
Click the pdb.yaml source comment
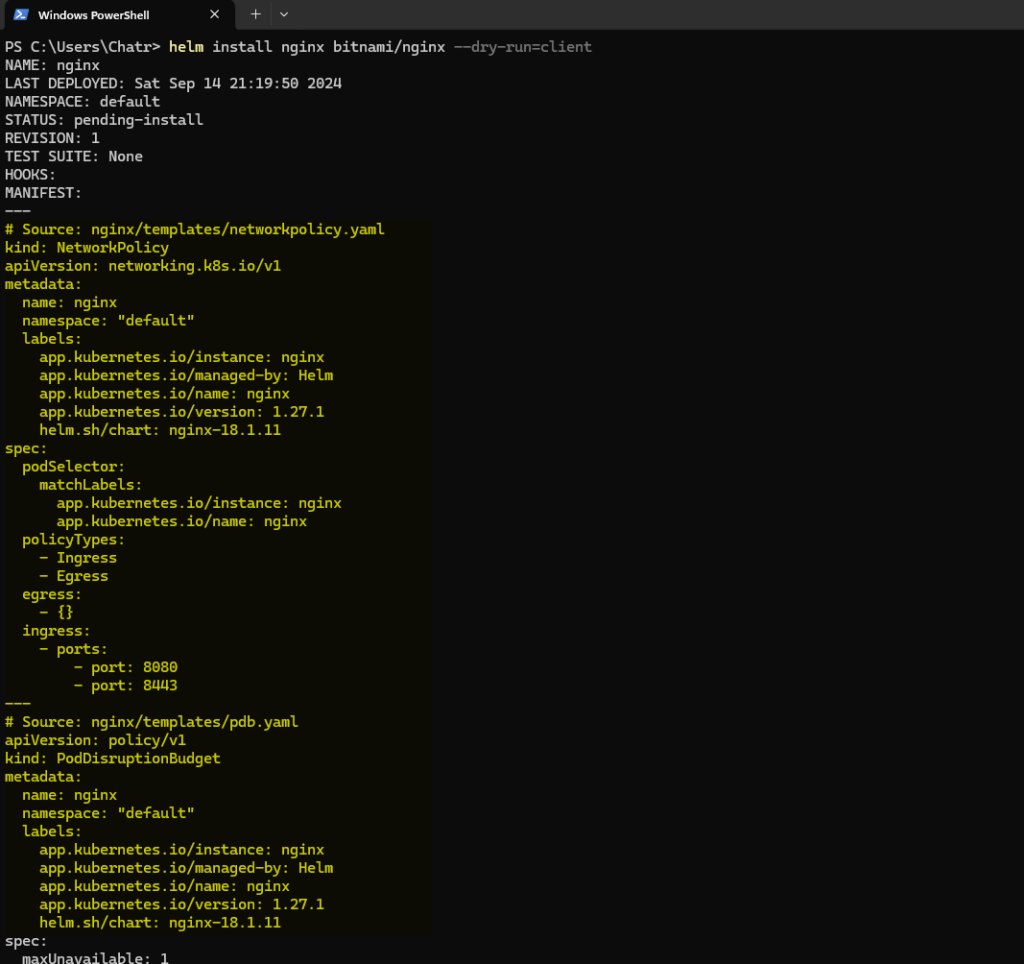pos(152,722)
